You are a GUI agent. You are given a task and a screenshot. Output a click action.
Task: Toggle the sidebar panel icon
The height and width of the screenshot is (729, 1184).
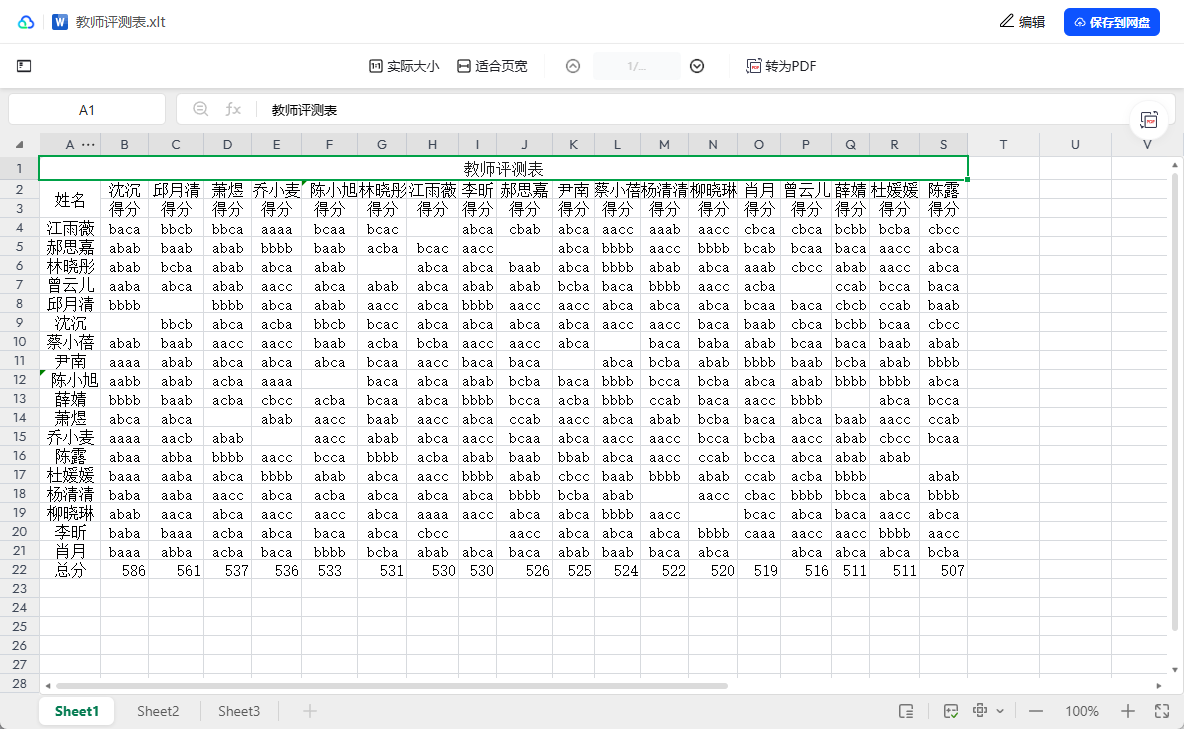pos(24,66)
